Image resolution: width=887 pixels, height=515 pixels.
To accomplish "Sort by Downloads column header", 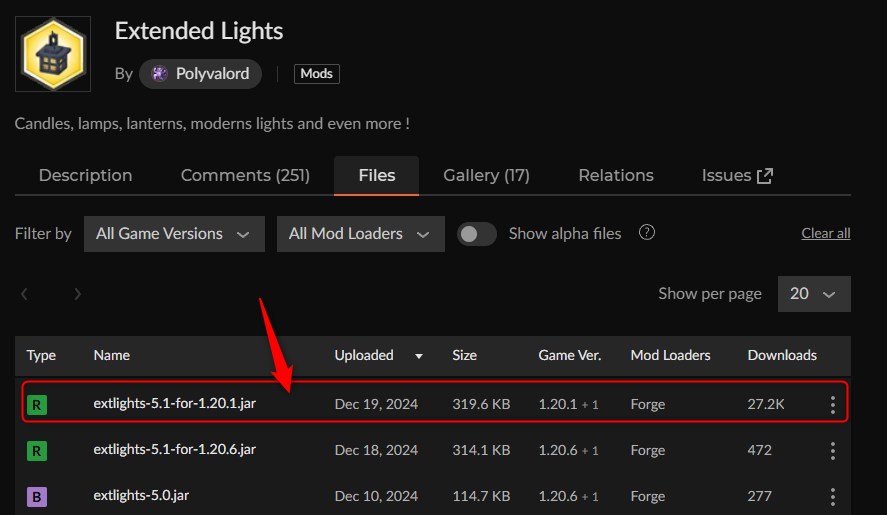I will [x=782, y=355].
